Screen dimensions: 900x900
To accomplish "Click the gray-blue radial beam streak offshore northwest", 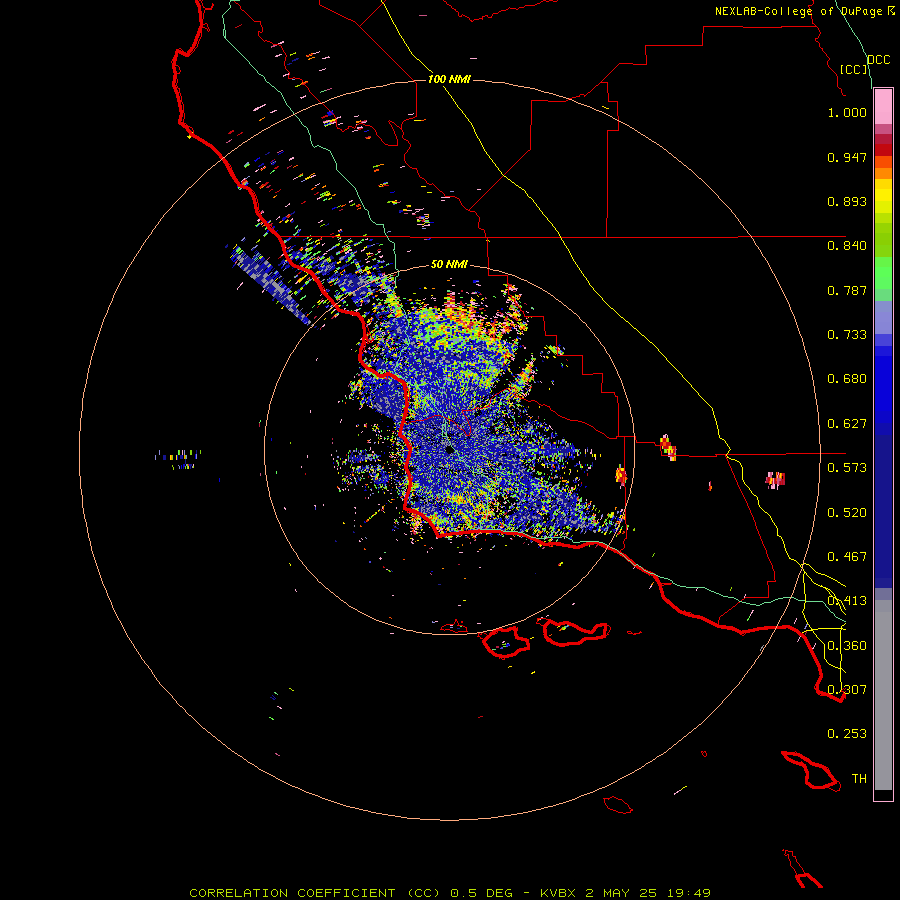I will pos(271,284).
